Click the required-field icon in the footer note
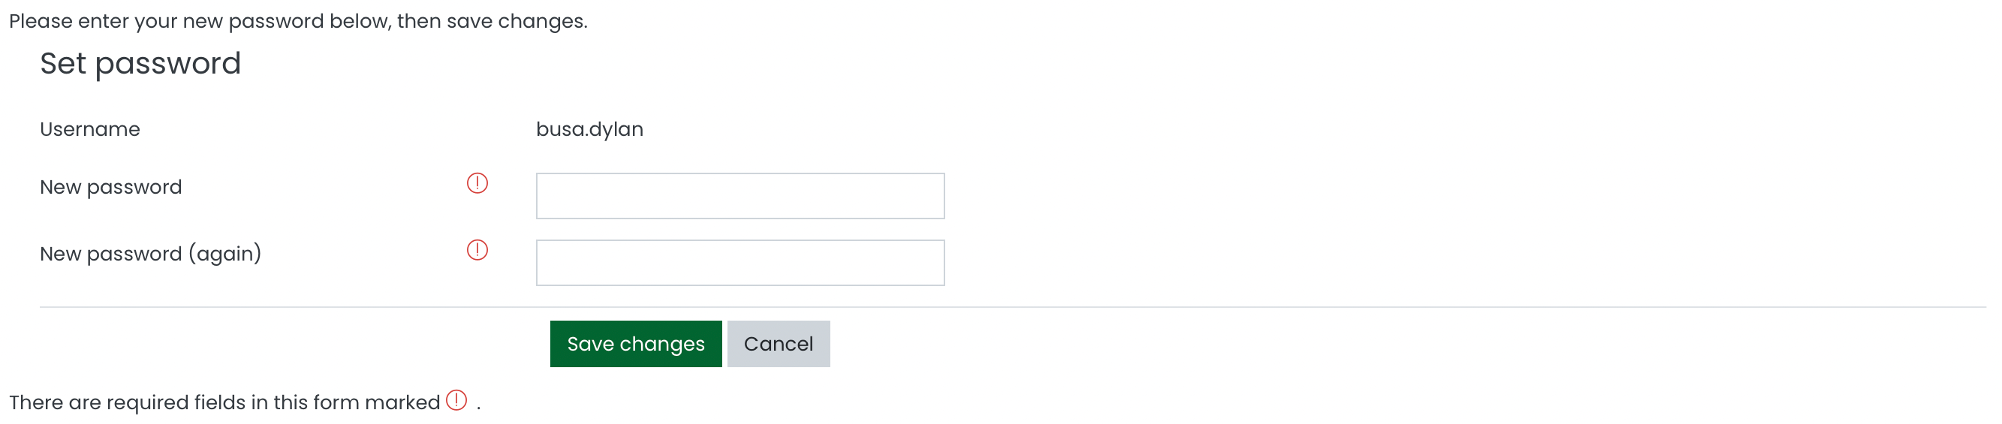 tap(456, 400)
